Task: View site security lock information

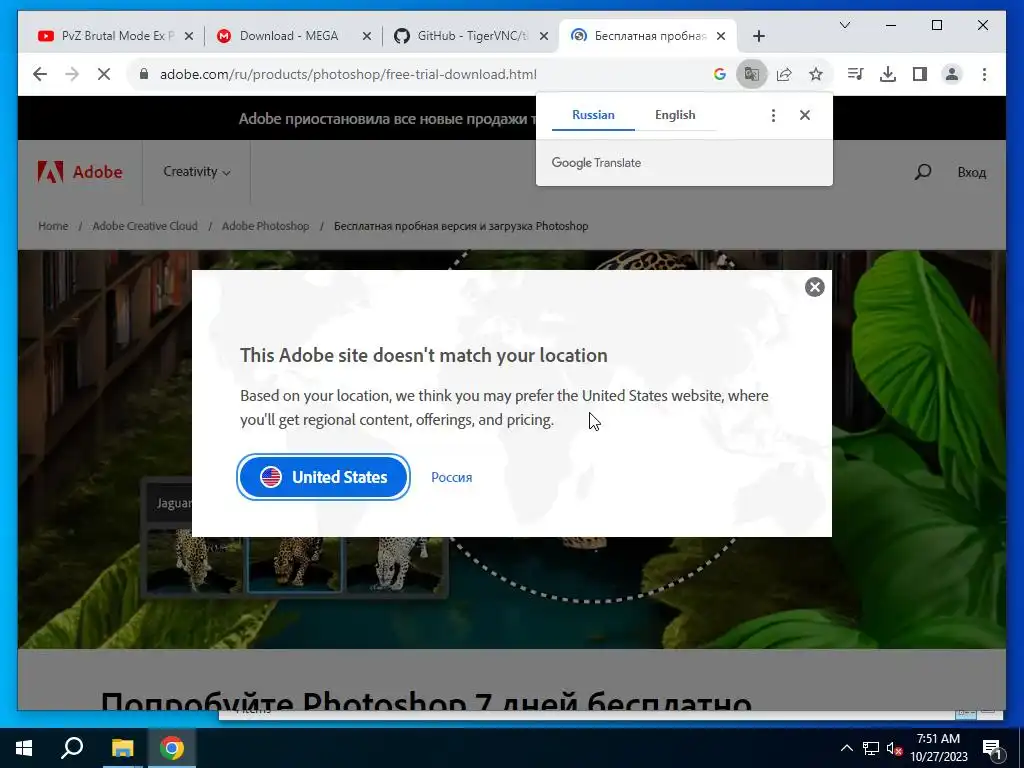Action: (x=144, y=74)
